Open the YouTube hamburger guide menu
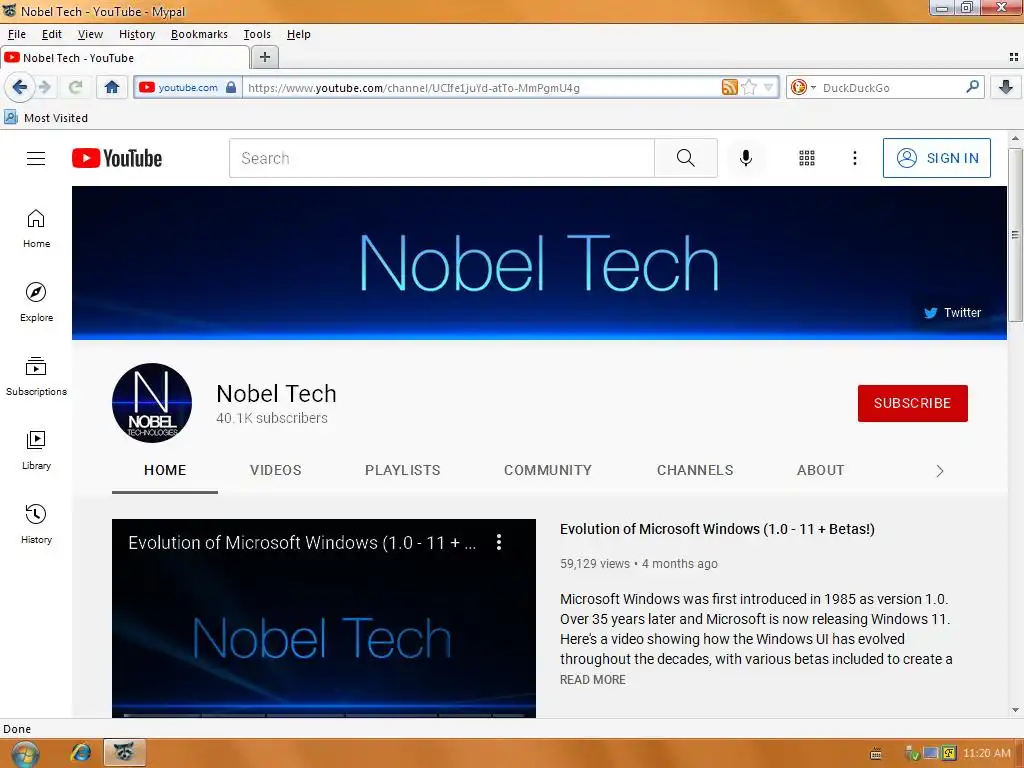1024x768 pixels. coord(36,158)
